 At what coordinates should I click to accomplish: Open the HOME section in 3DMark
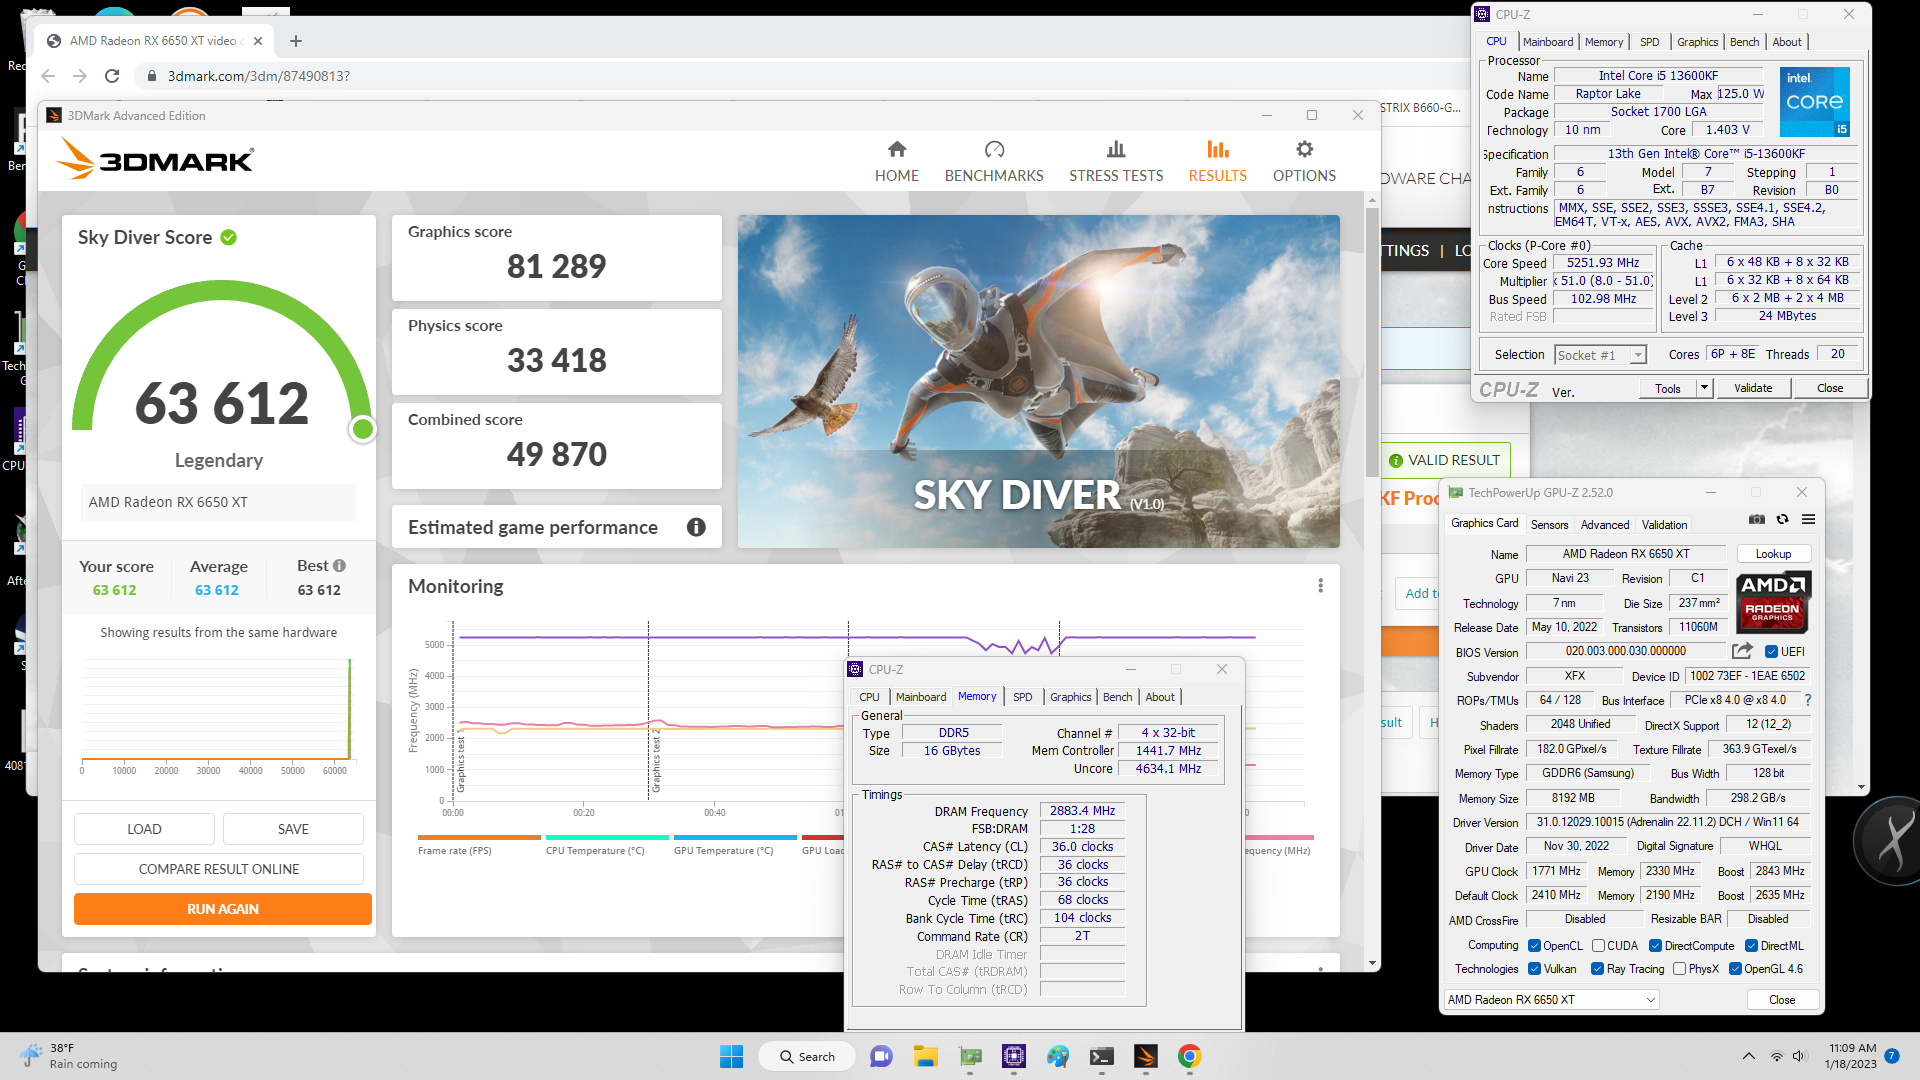click(x=896, y=161)
